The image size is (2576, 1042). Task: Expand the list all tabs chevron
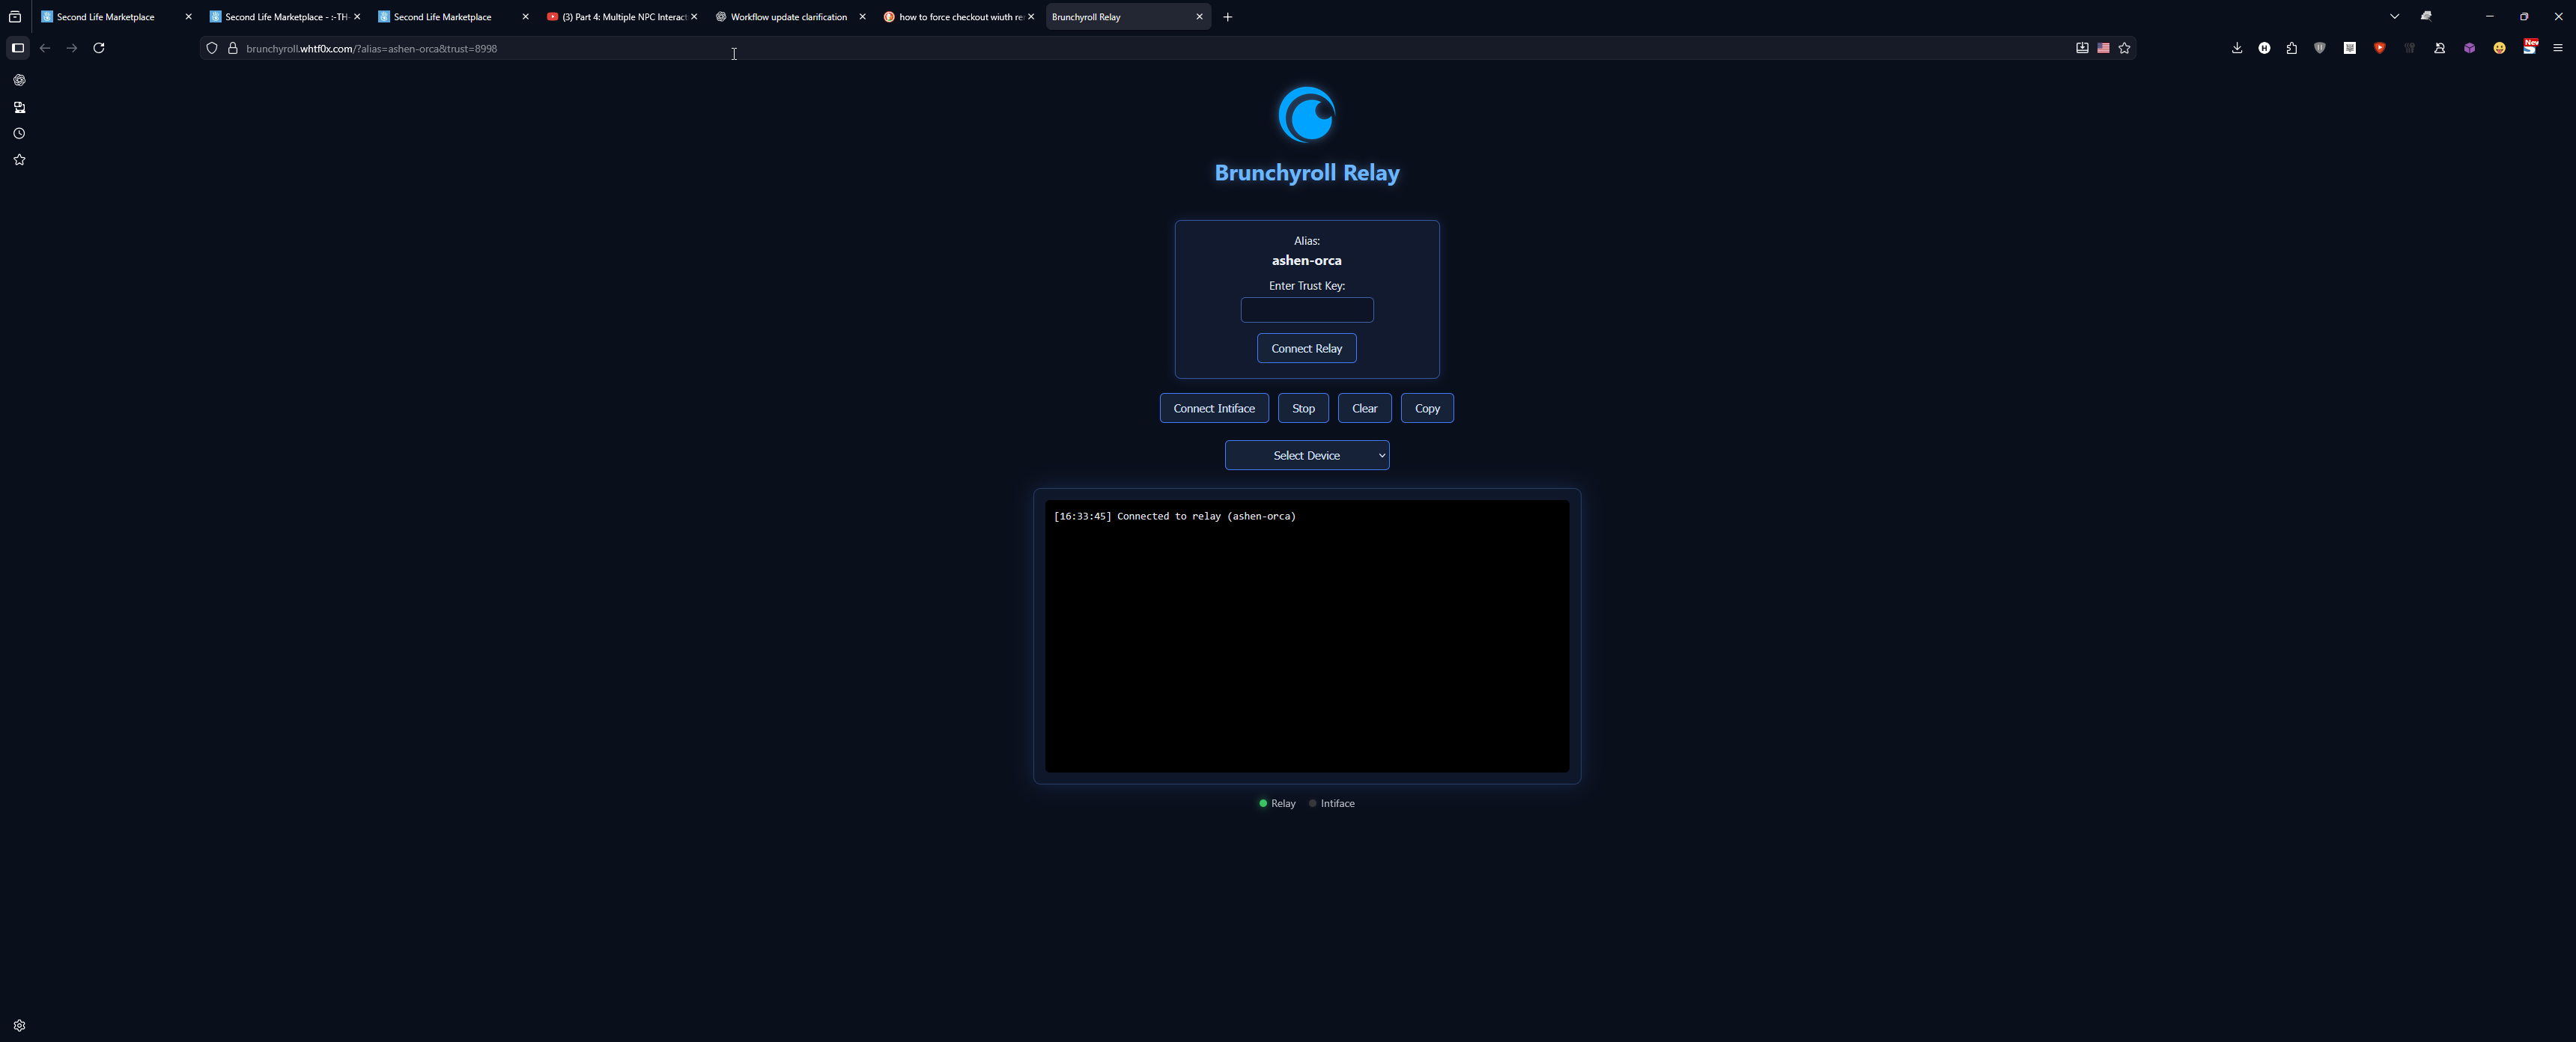[2394, 17]
